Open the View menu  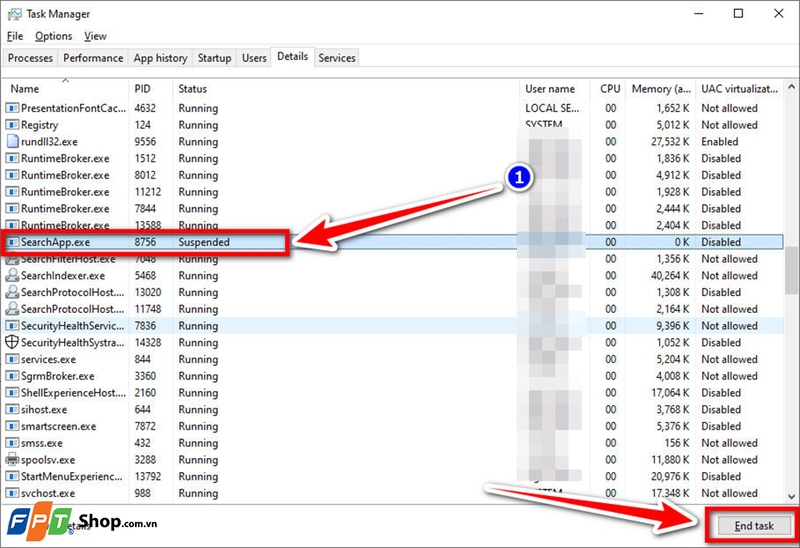pos(95,36)
